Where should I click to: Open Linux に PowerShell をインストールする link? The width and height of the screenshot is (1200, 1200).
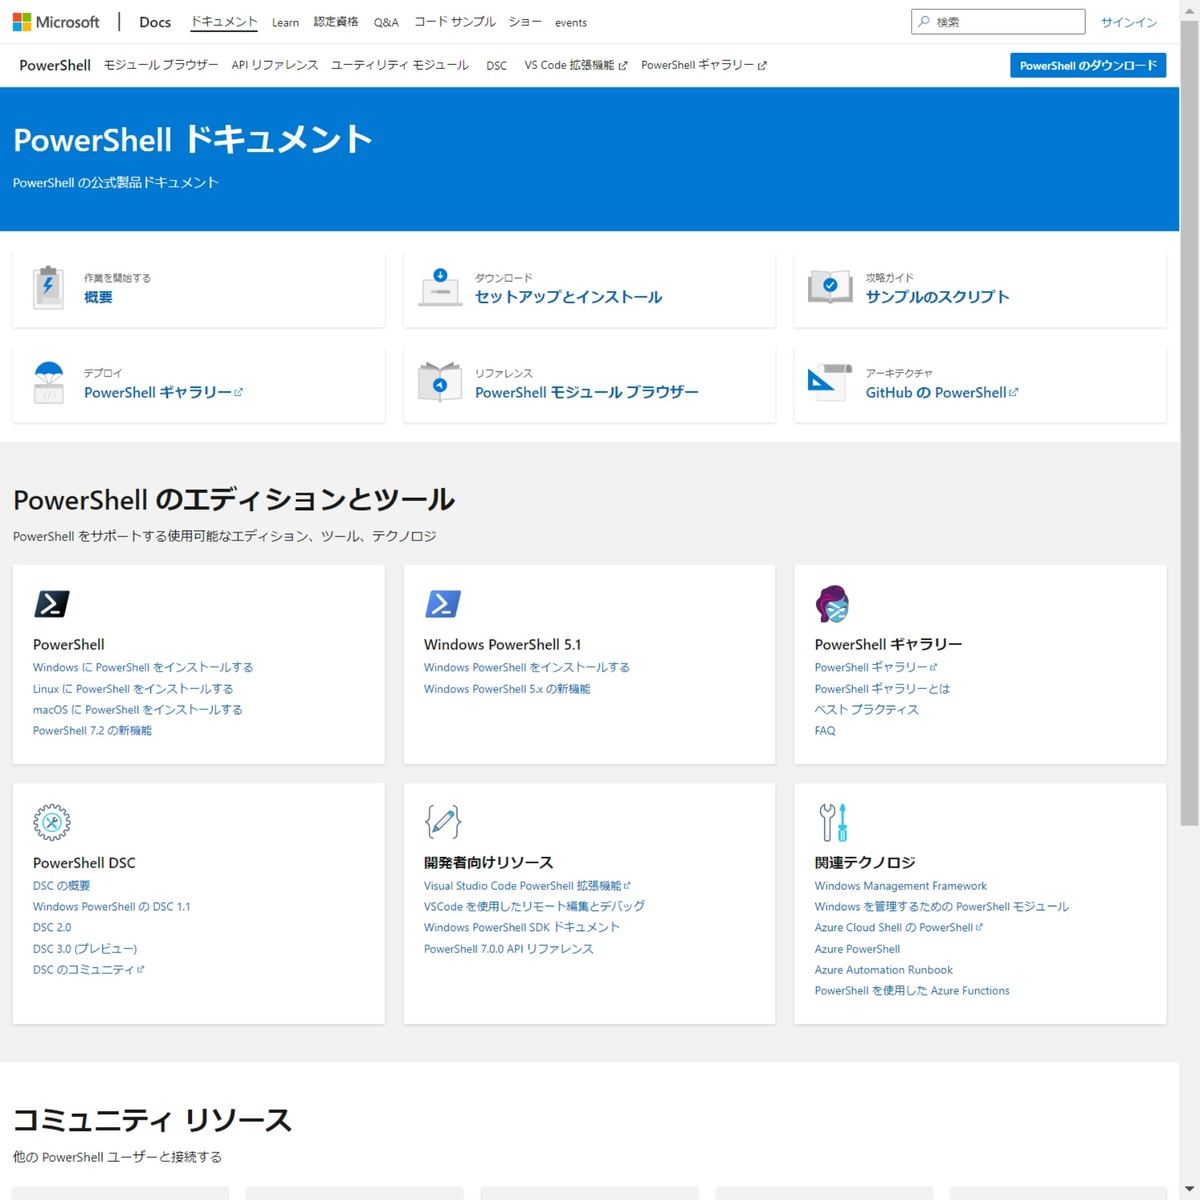[133, 688]
